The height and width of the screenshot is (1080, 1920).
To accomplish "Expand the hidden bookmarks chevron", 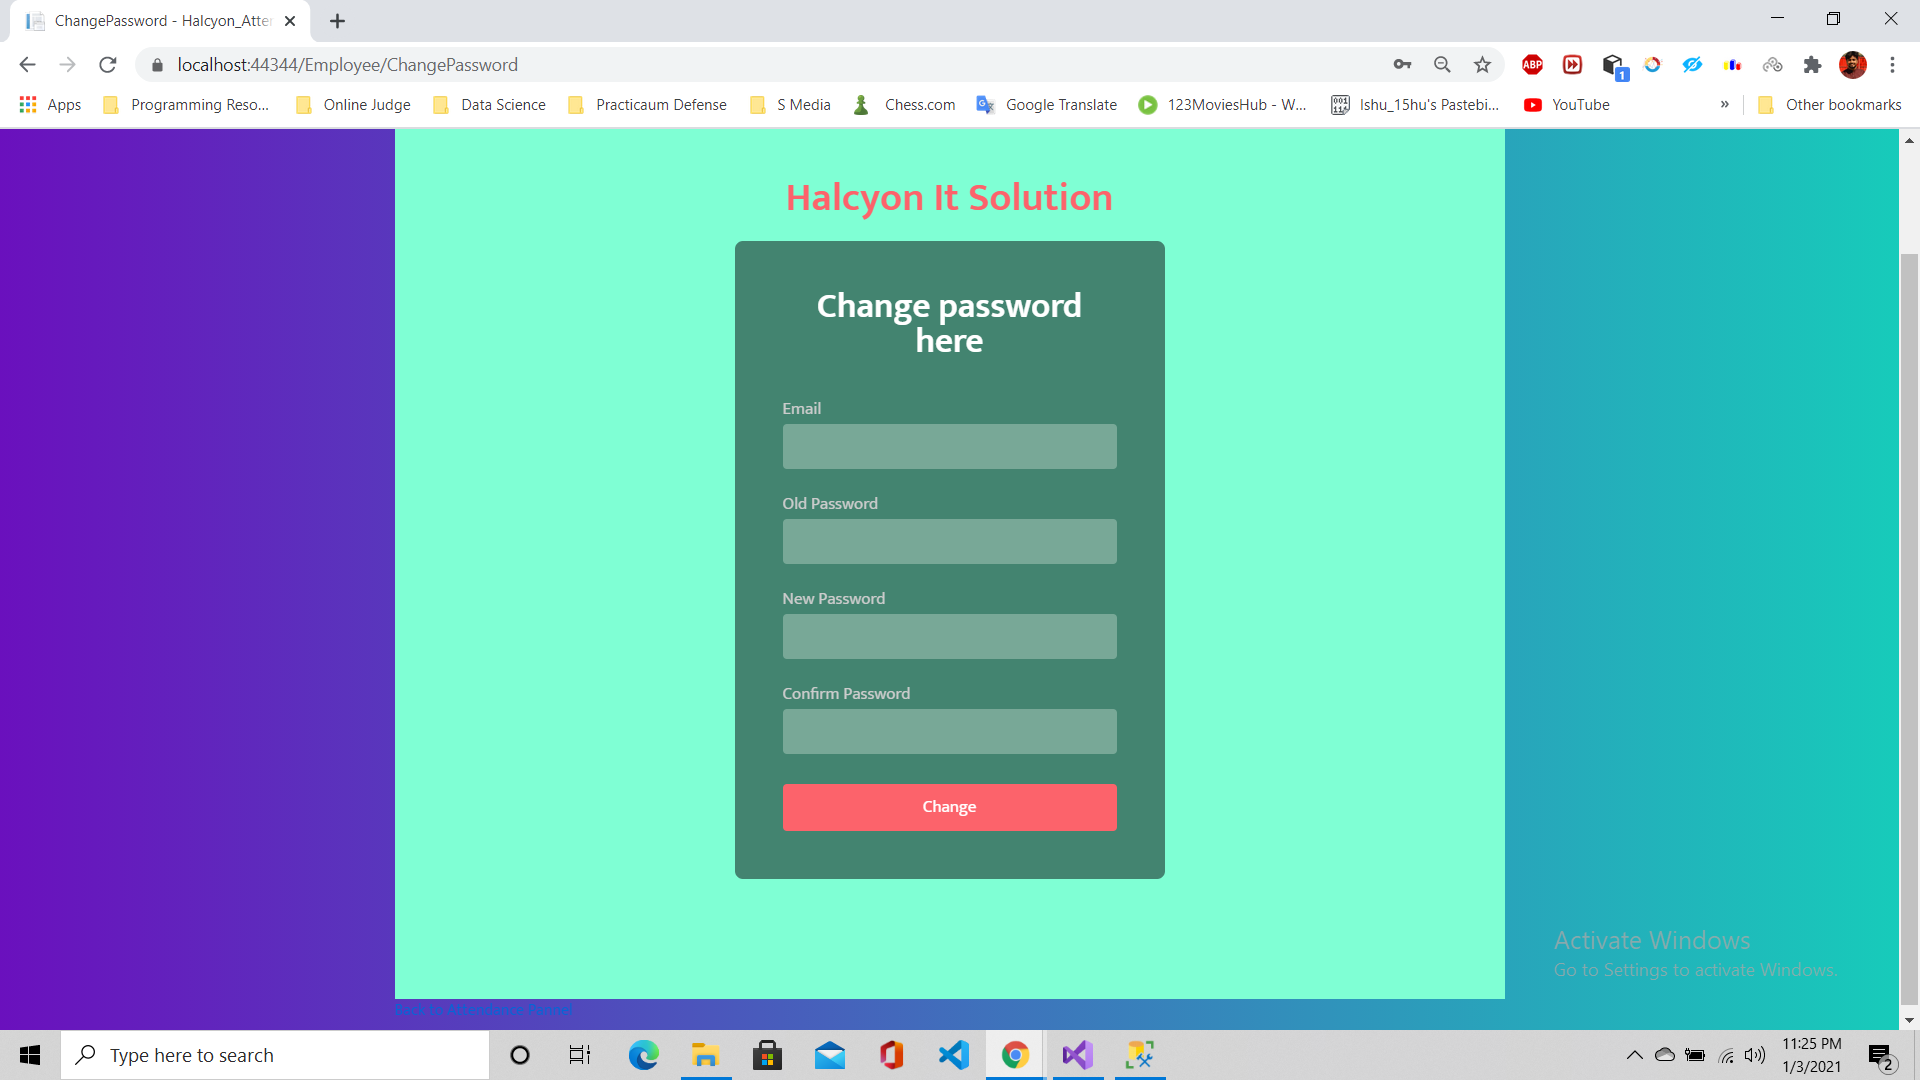I will [x=1725, y=105].
